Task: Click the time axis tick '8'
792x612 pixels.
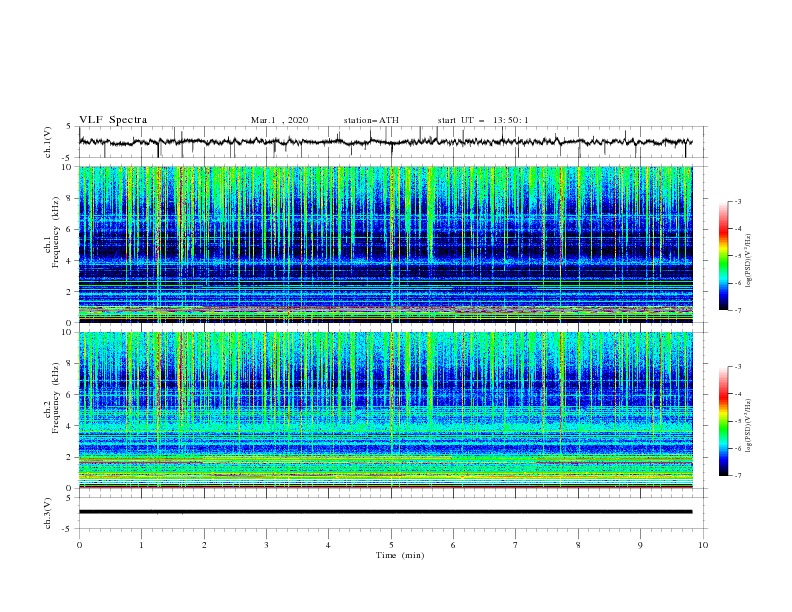Action: [578, 545]
